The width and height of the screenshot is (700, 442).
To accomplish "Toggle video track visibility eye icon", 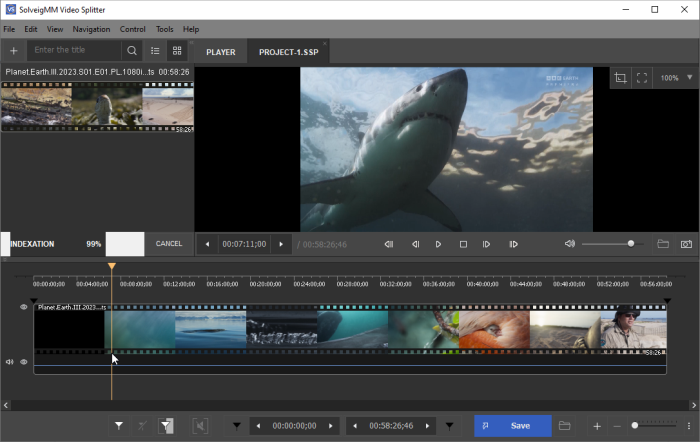I will pos(24,307).
